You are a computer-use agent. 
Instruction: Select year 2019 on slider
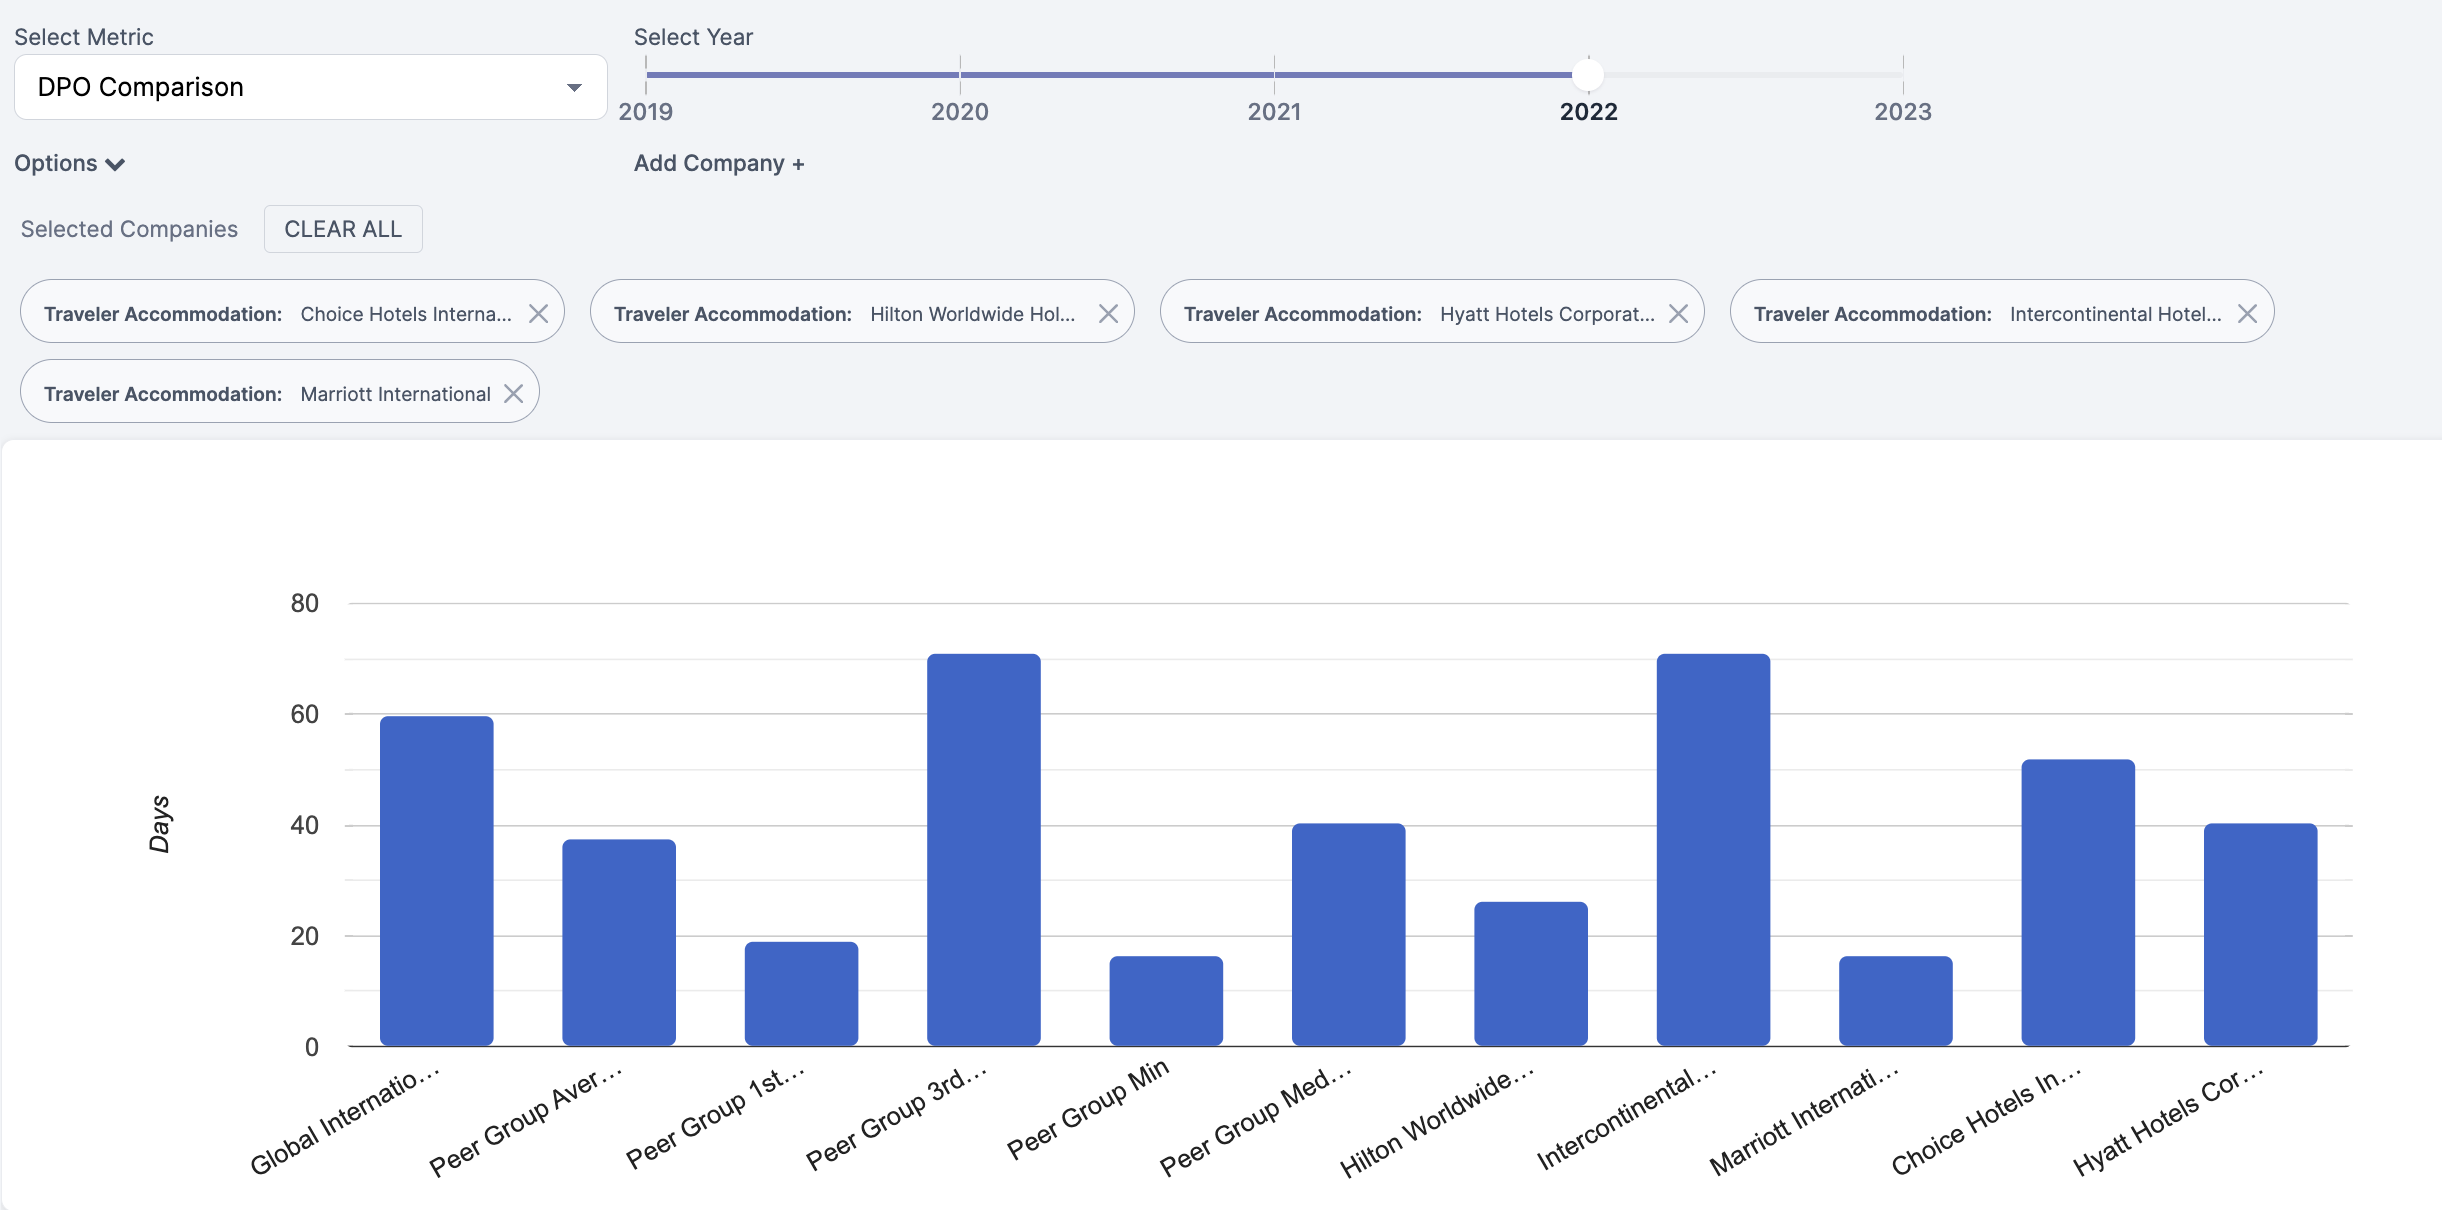point(647,75)
